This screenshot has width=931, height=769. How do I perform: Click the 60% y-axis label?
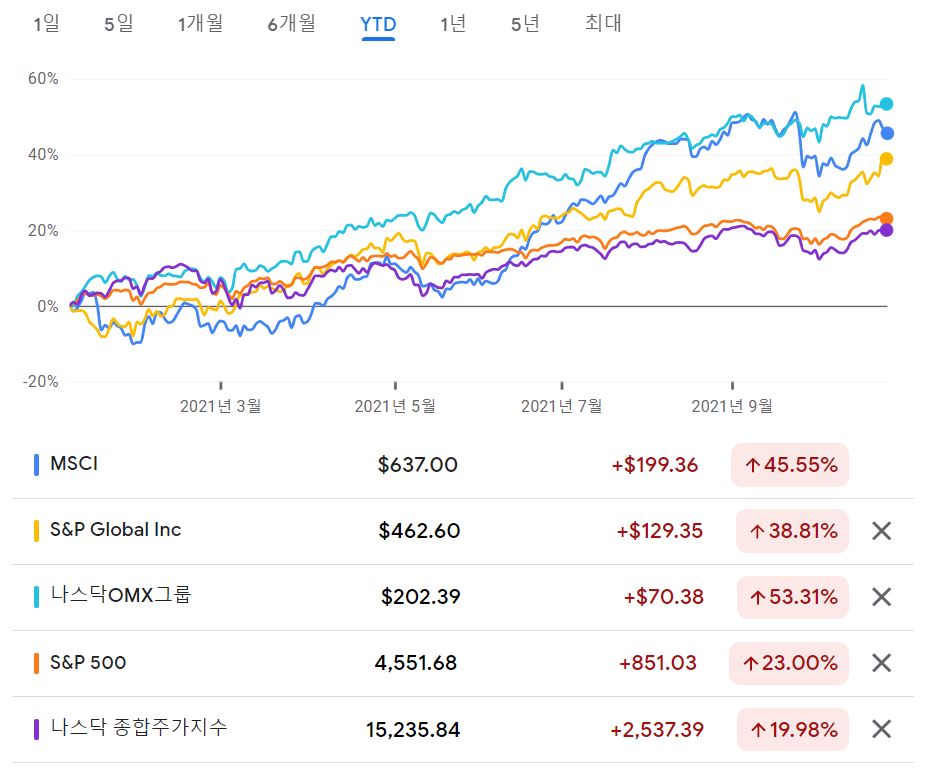click(43, 78)
